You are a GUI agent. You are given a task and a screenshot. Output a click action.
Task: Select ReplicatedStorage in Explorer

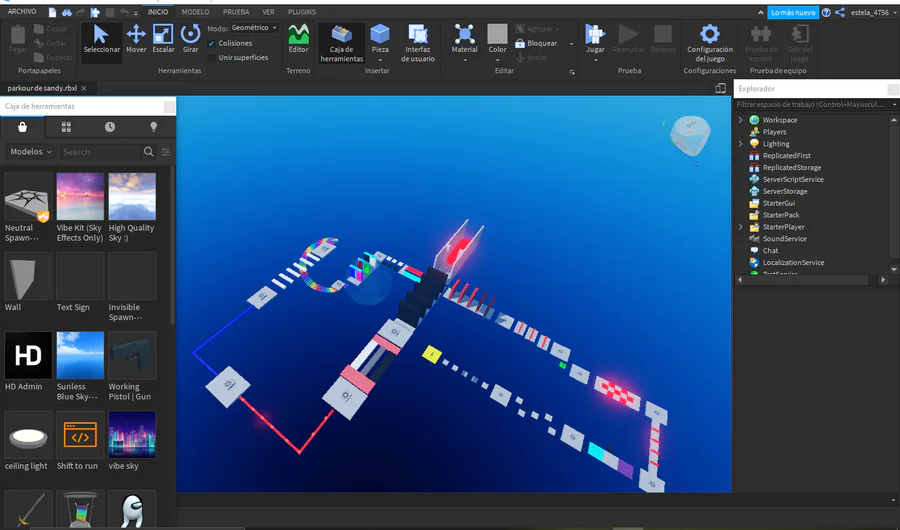point(792,167)
